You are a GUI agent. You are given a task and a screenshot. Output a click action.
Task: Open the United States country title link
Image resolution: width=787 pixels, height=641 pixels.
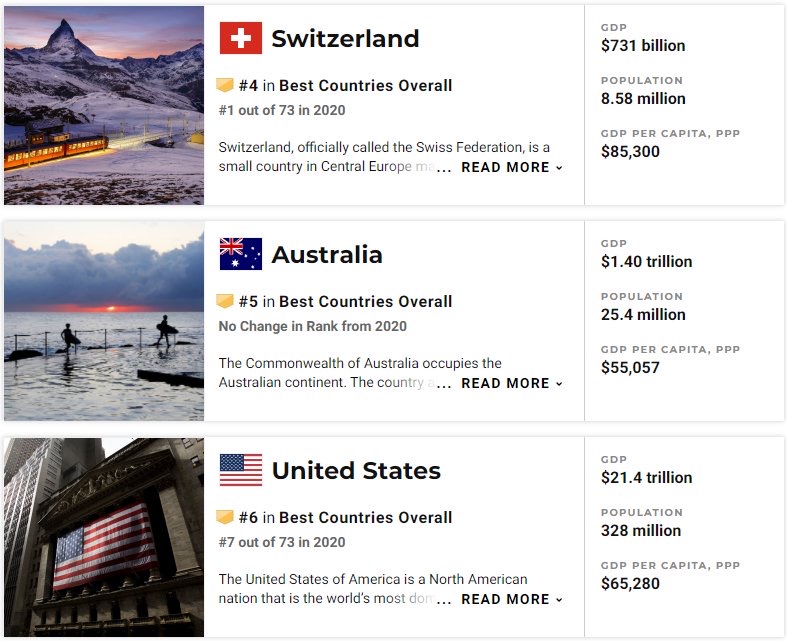356,470
